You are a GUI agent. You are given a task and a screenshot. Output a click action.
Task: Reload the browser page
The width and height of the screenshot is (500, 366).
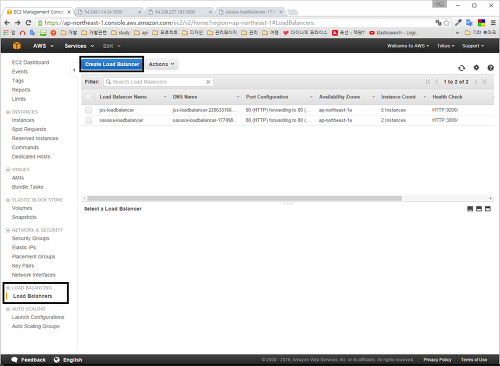point(28,23)
